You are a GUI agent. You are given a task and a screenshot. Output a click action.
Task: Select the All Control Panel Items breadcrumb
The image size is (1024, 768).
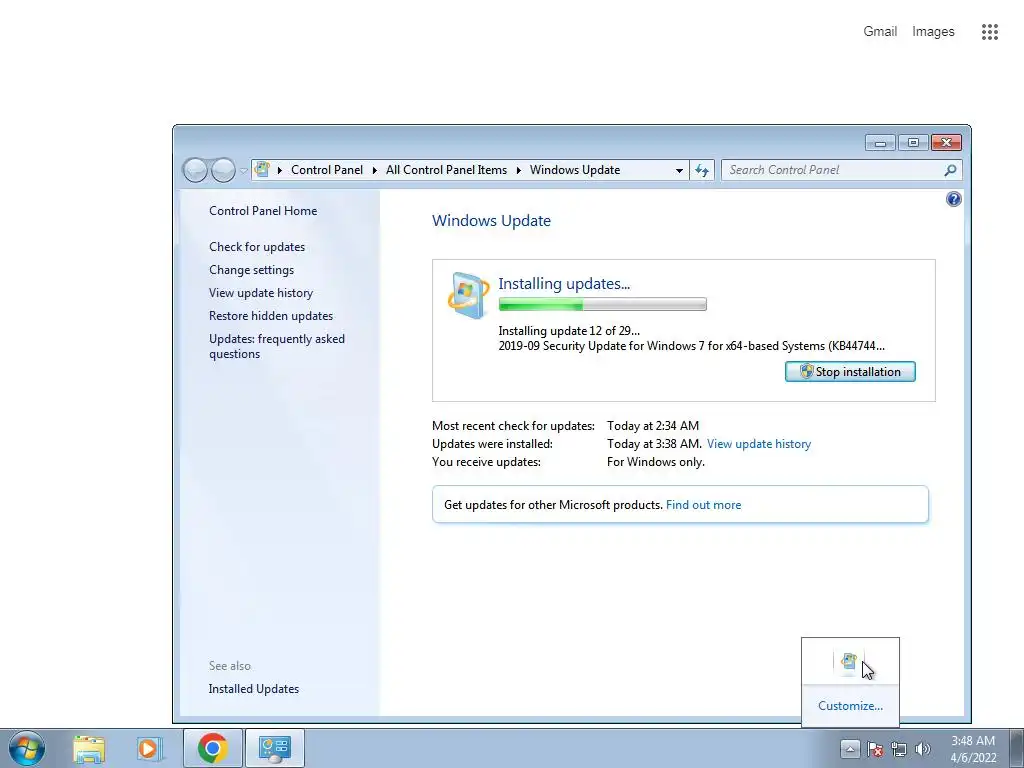coord(446,170)
